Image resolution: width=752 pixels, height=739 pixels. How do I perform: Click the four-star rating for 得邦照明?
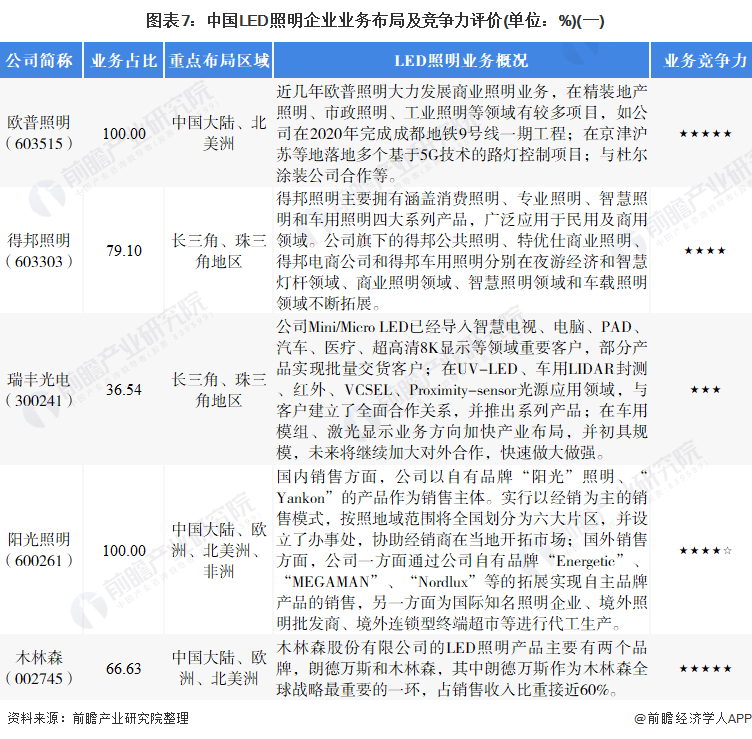[705, 251]
